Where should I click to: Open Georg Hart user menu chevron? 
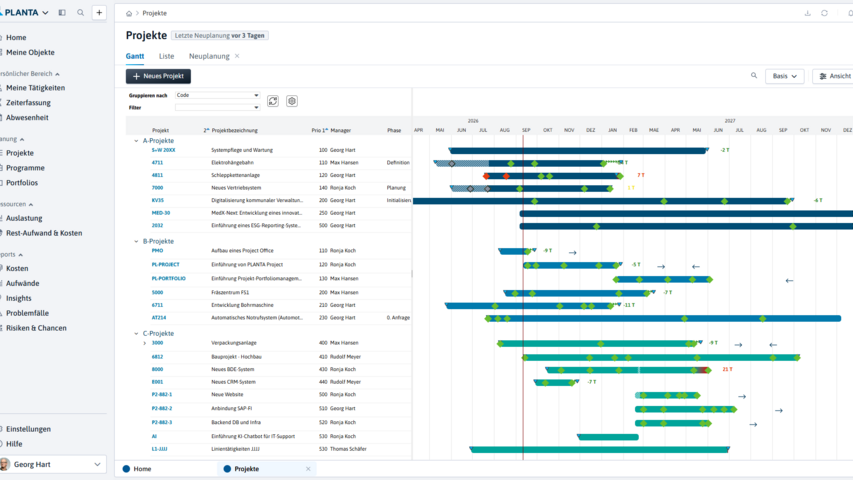pos(97,464)
